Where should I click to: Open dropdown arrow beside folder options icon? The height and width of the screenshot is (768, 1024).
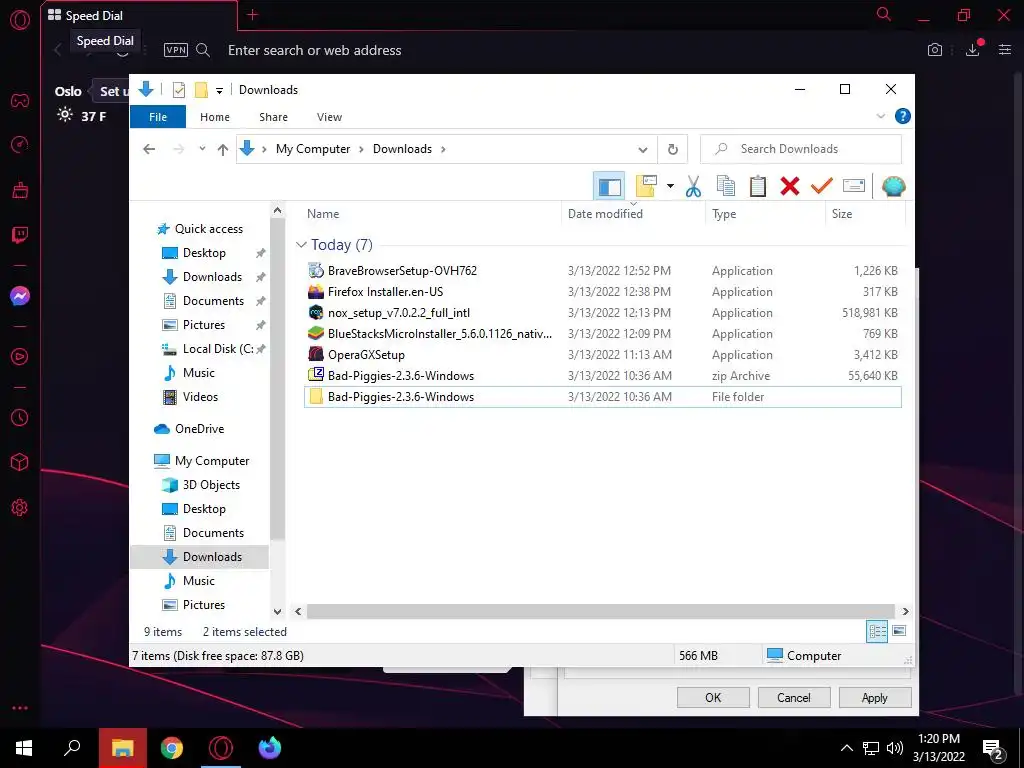[x=670, y=187]
